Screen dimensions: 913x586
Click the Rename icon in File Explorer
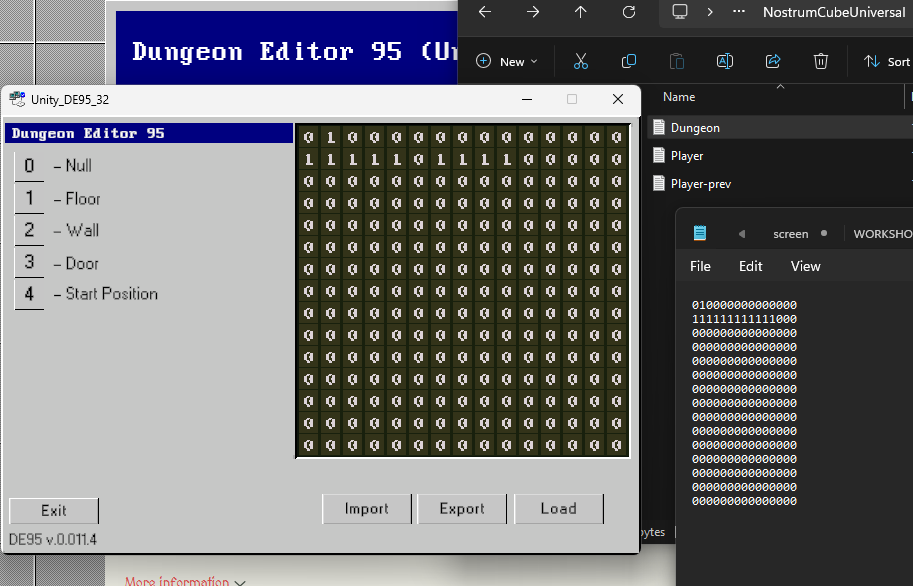(725, 61)
